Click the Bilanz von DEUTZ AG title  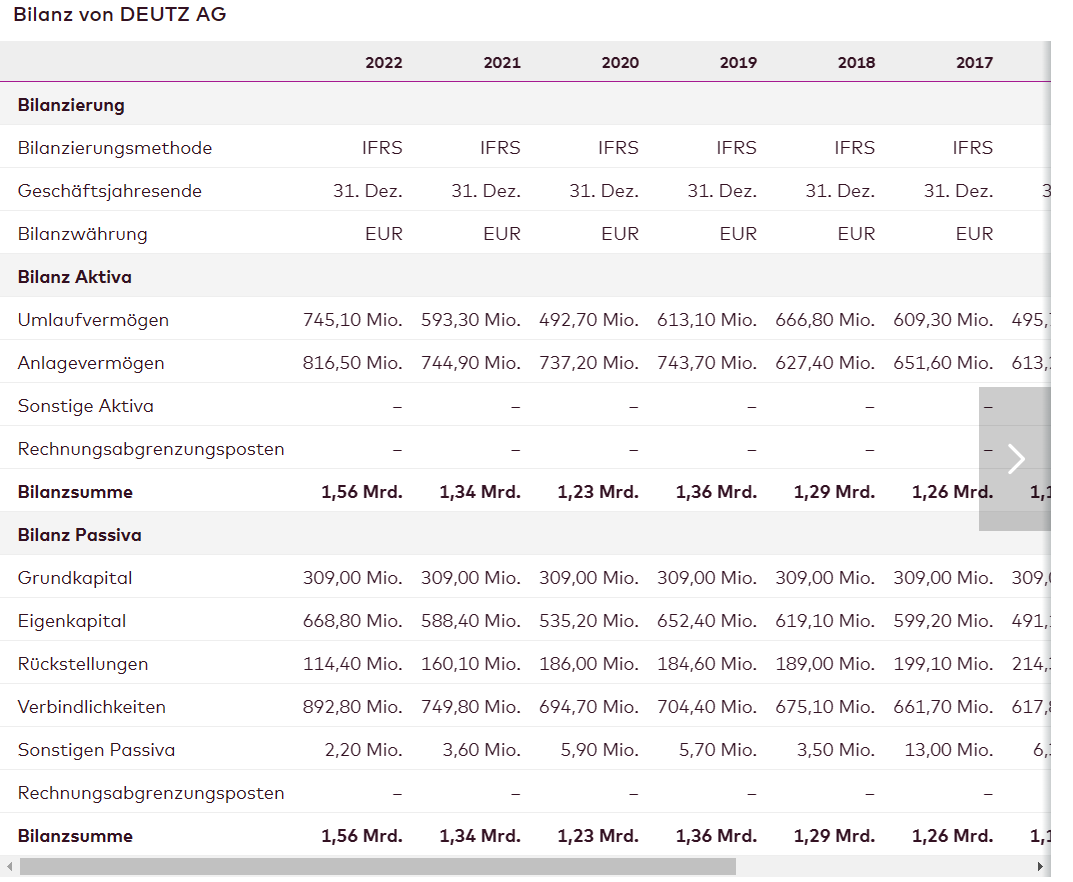[120, 15]
